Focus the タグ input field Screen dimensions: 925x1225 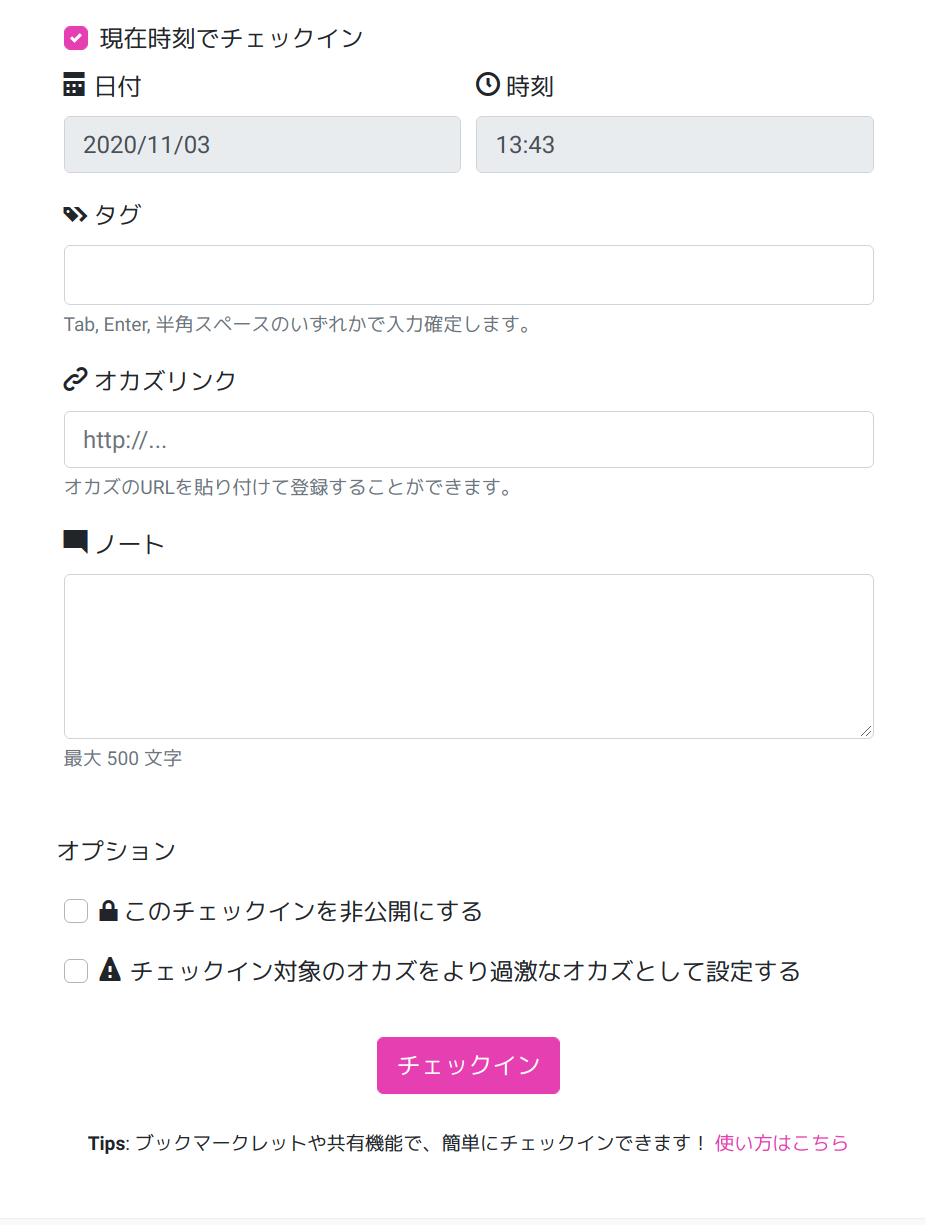click(468, 275)
